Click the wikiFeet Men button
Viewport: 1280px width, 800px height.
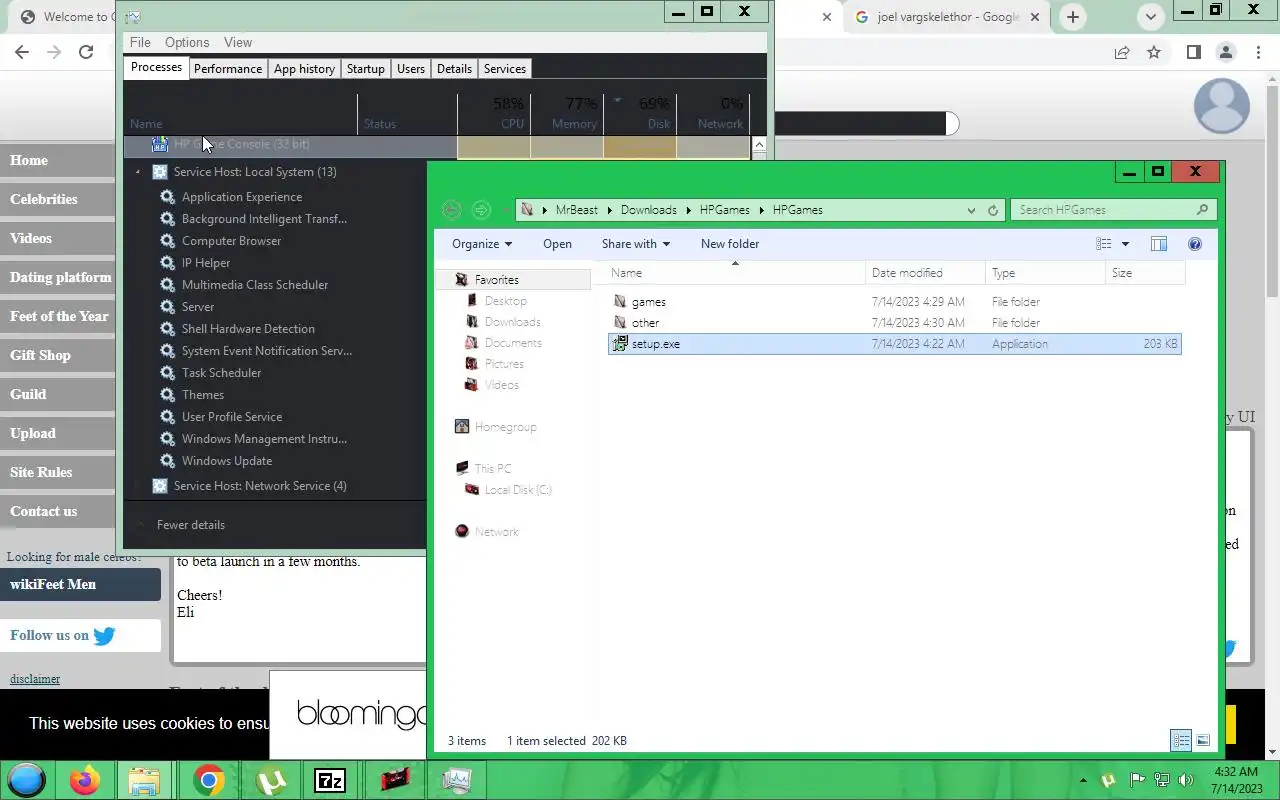click(x=80, y=584)
